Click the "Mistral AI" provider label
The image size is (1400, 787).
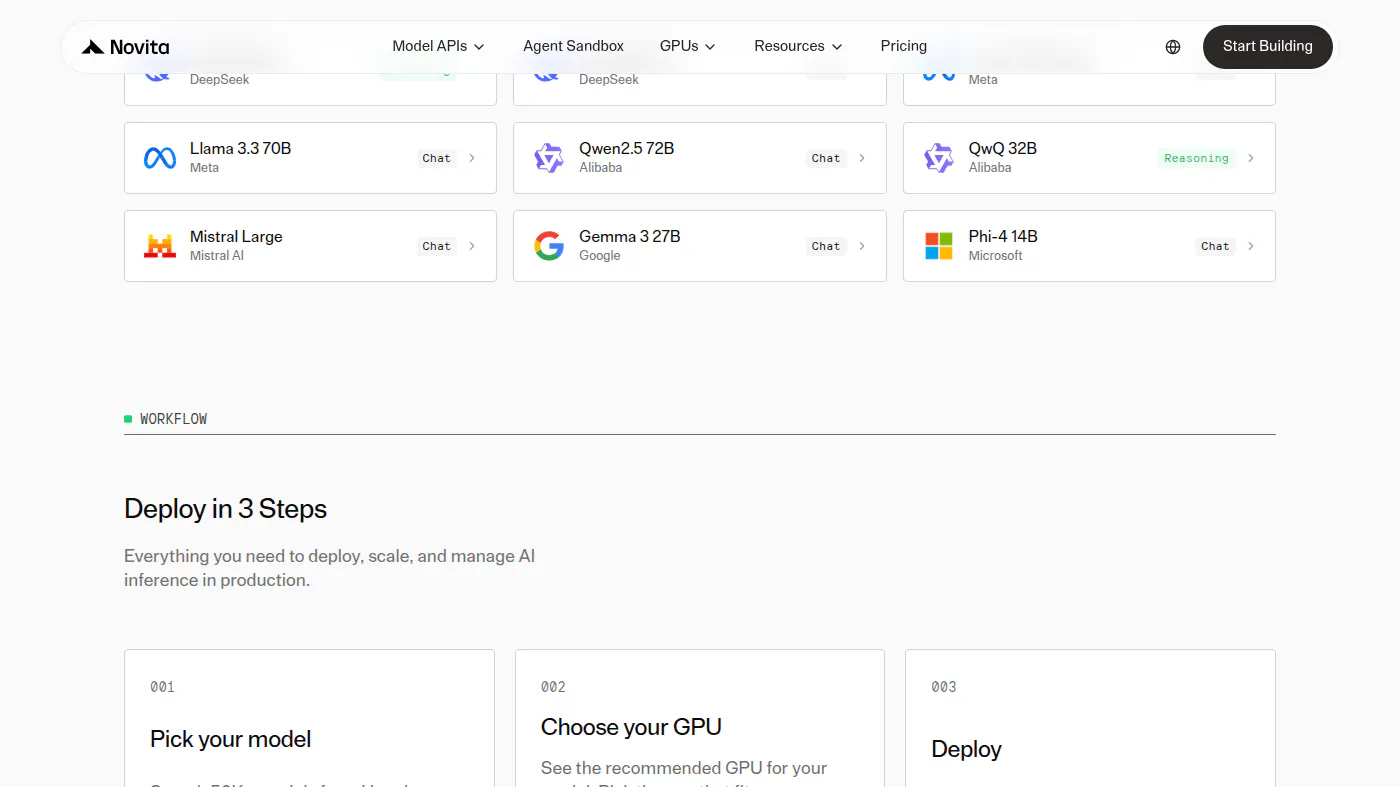(x=217, y=255)
